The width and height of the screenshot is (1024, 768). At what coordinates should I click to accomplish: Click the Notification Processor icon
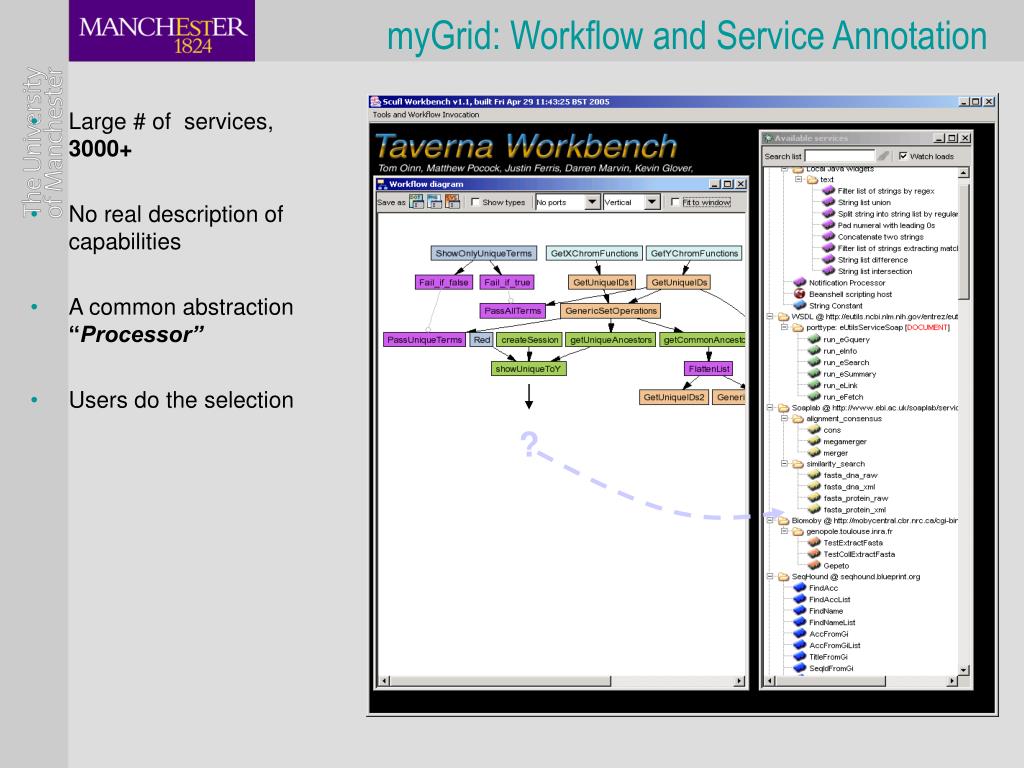point(799,282)
